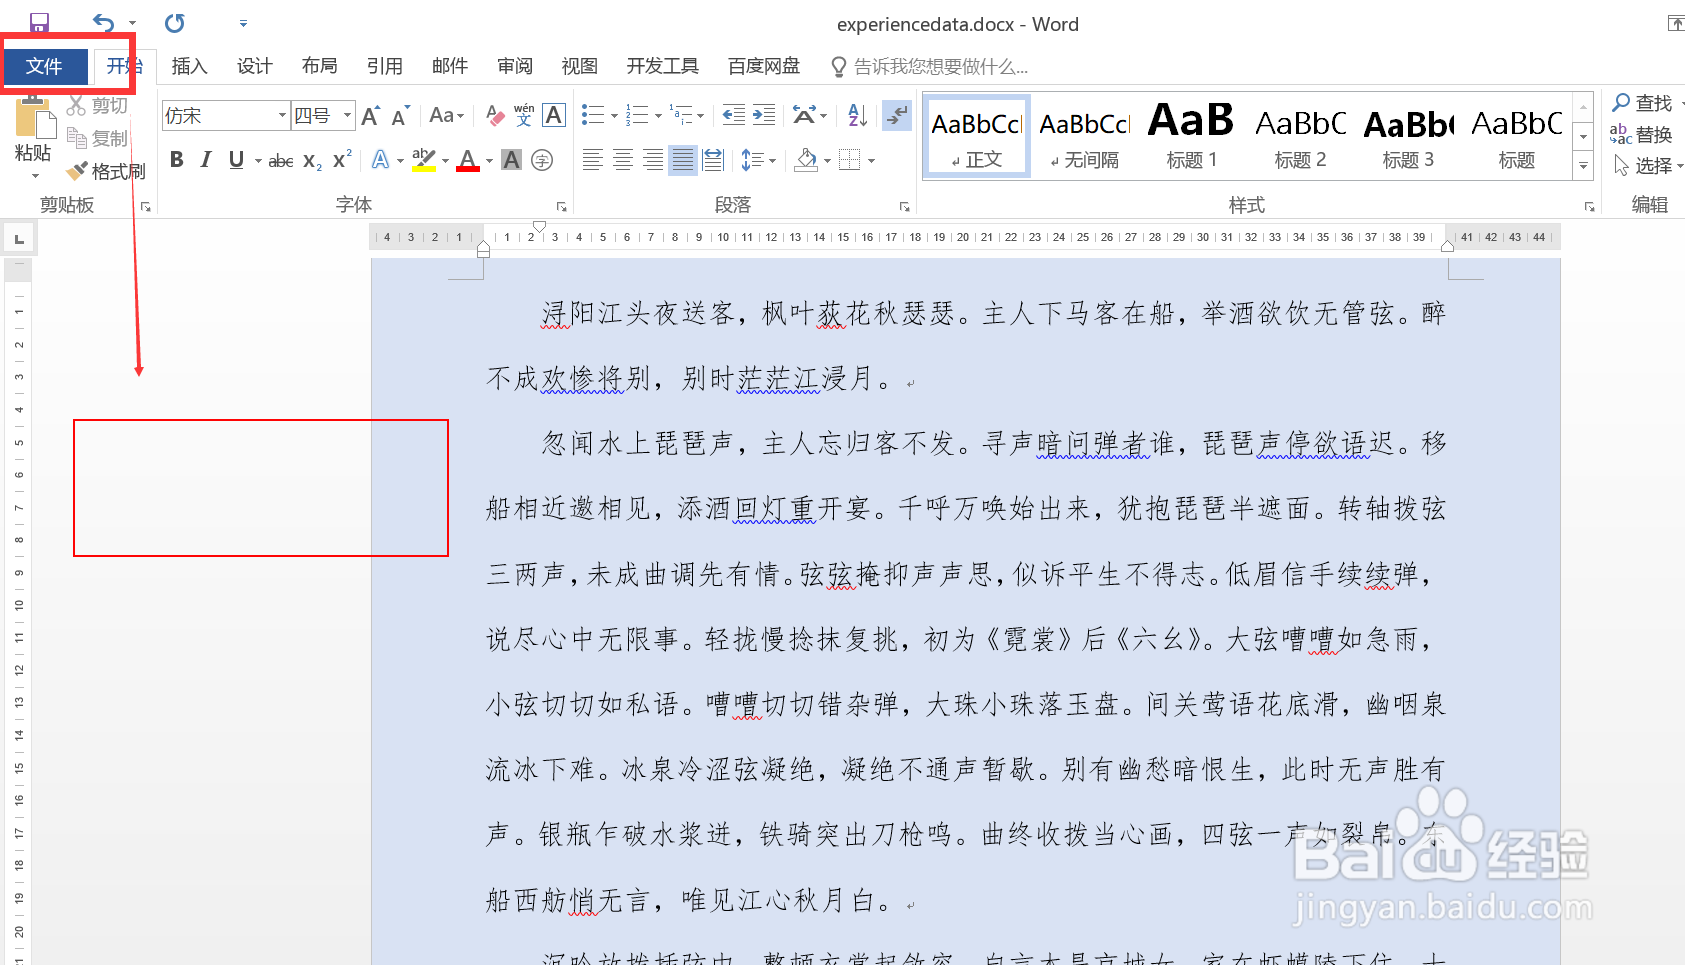Viewport: 1685px width, 965px height.
Task: Click Format Painter (格式刷)
Action: click(x=107, y=172)
